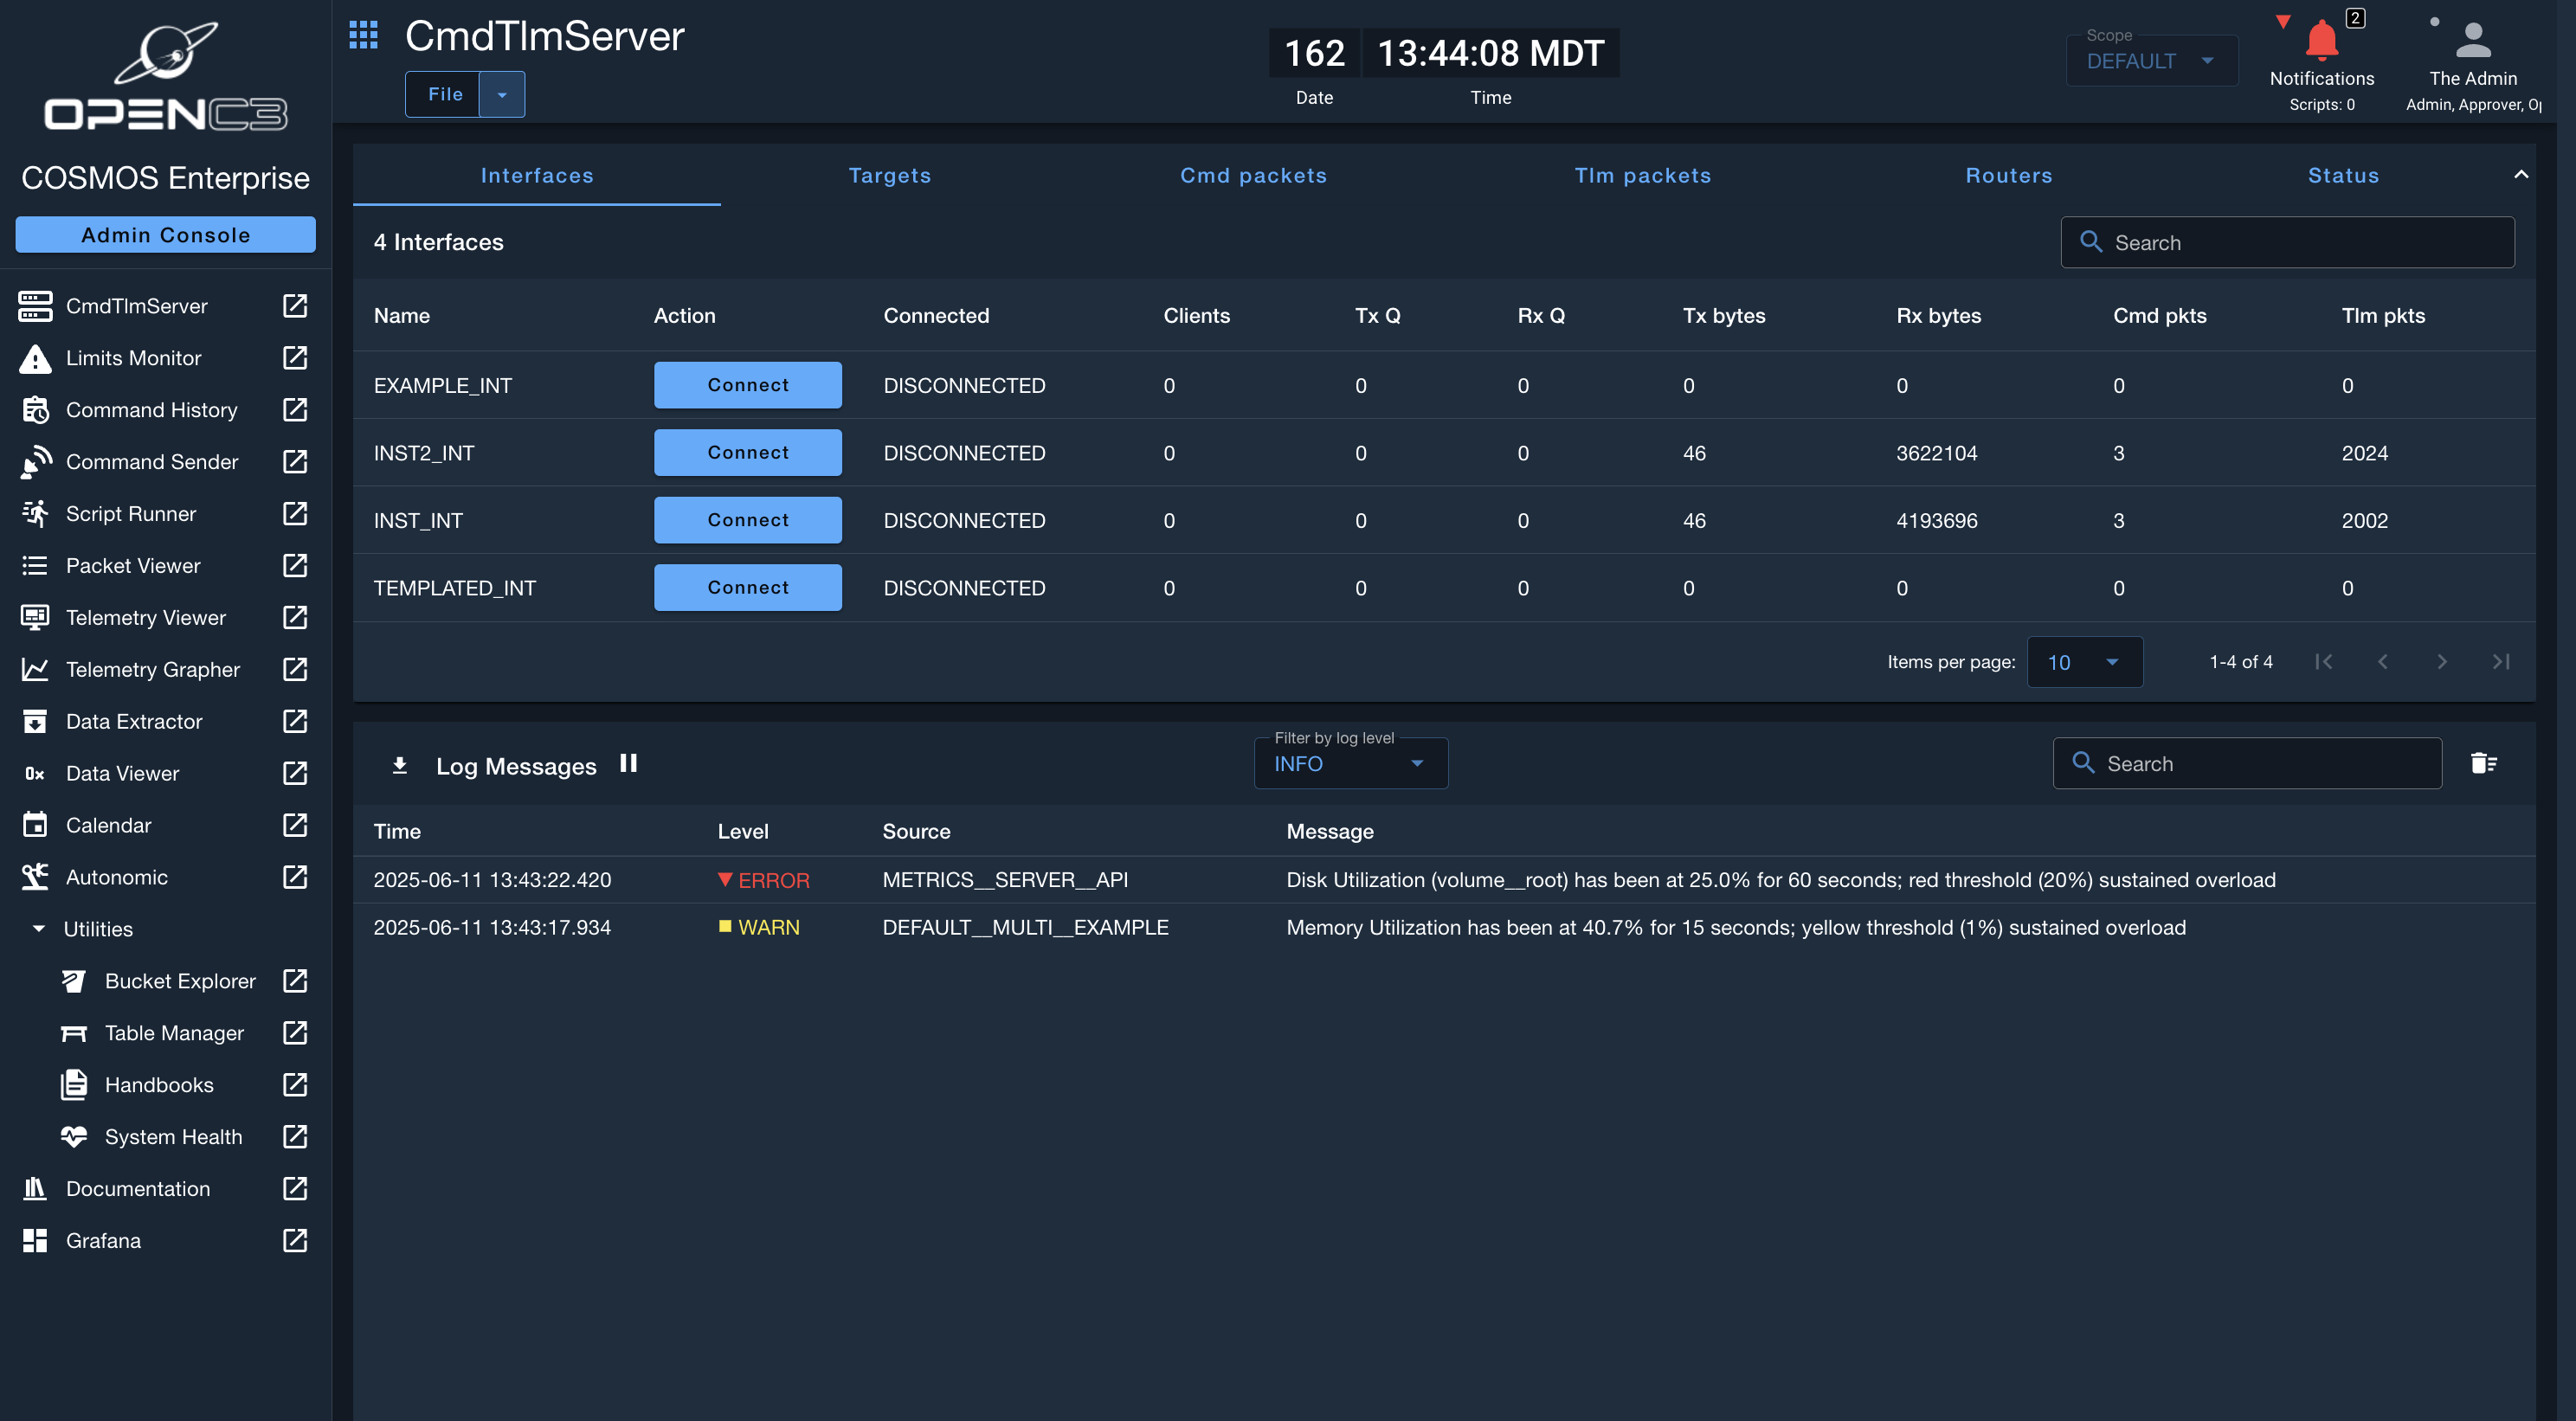Image resolution: width=2576 pixels, height=1421 pixels.
Task: Switch to the Status tab
Action: [x=2343, y=175]
